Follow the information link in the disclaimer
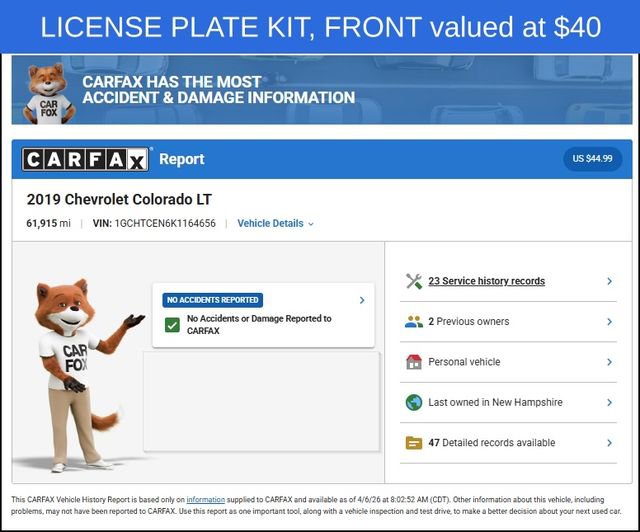Screen dimensions: 640x532 (206, 499)
